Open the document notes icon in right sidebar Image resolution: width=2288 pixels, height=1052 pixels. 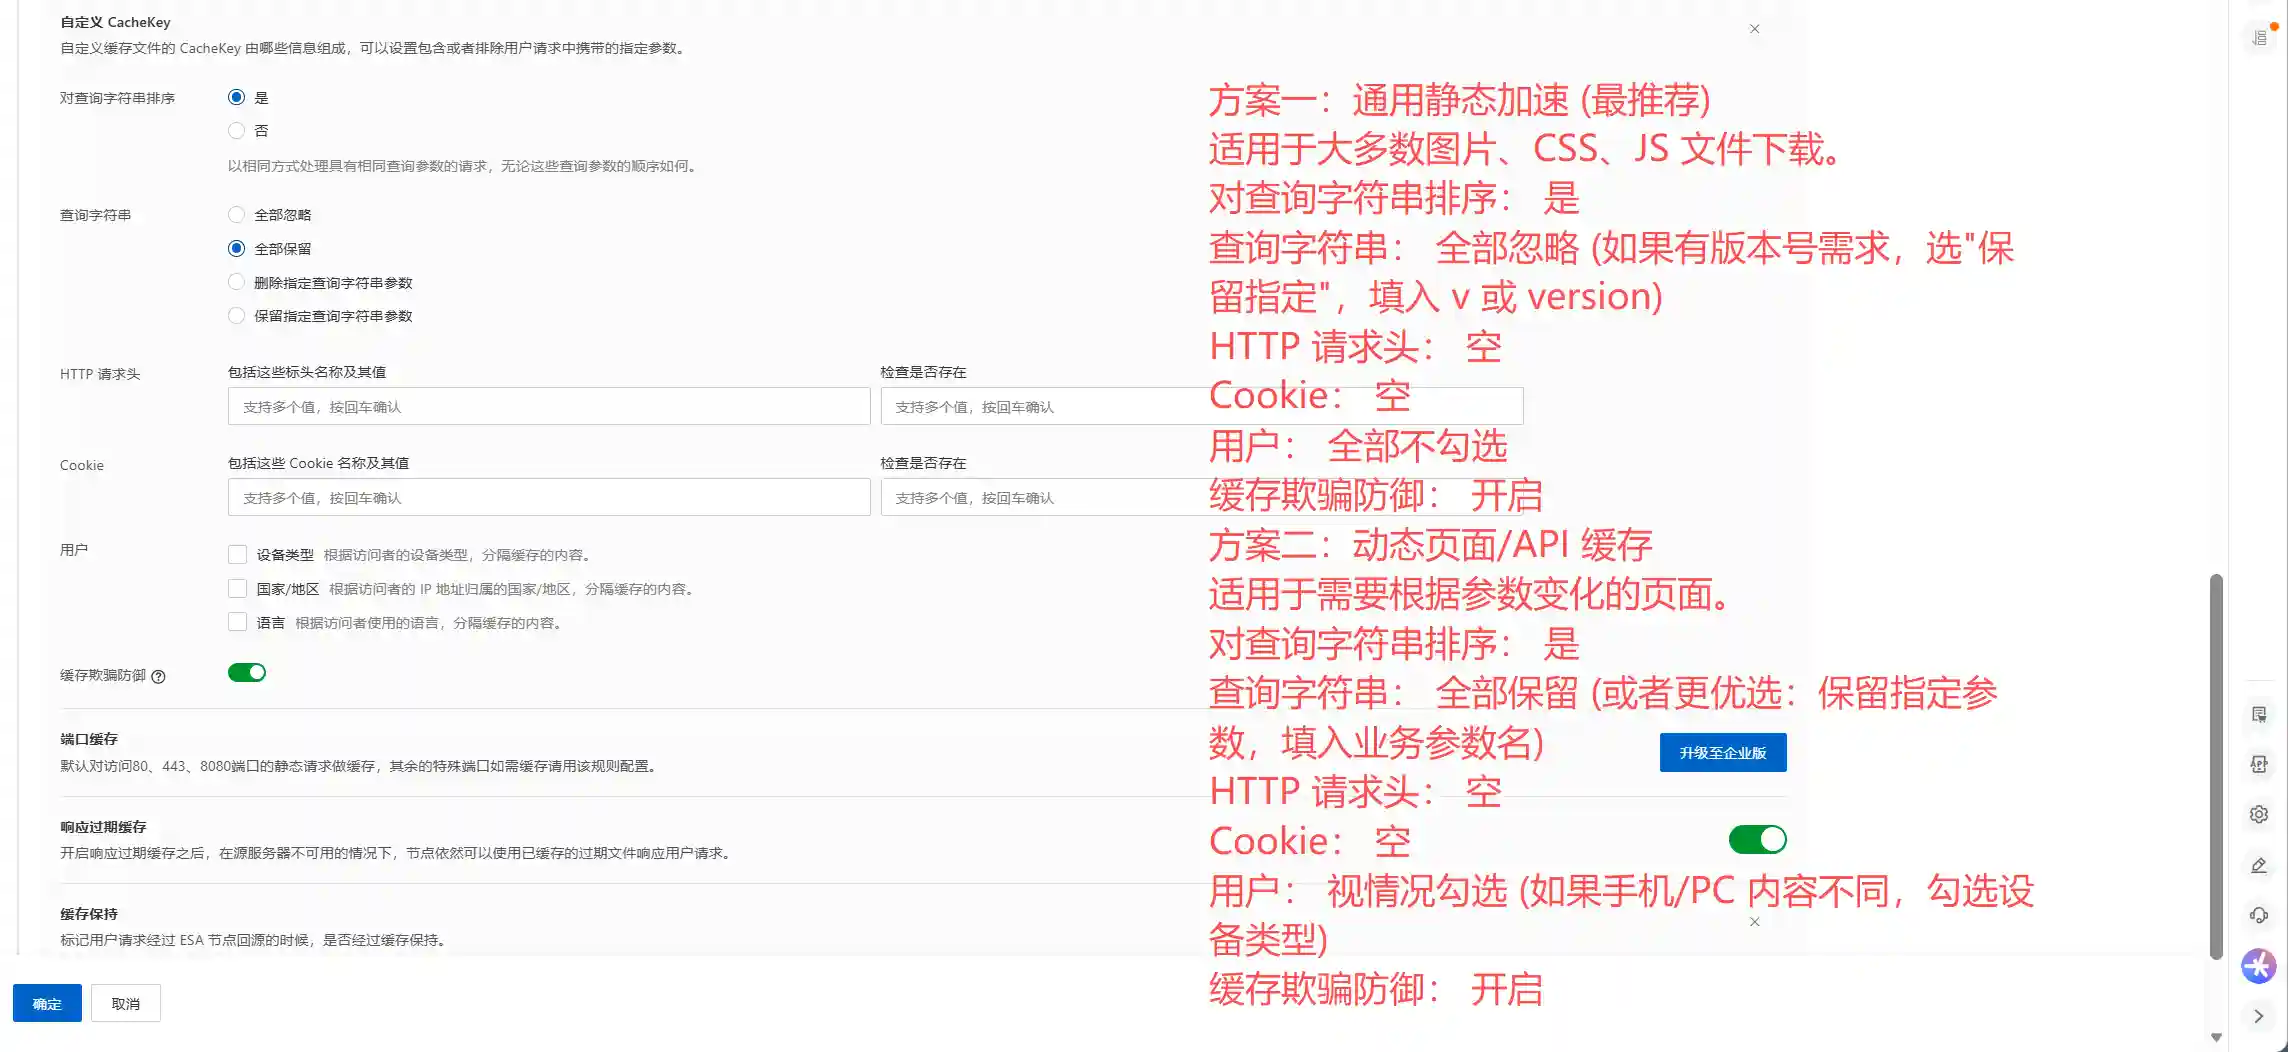tap(2259, 714)
